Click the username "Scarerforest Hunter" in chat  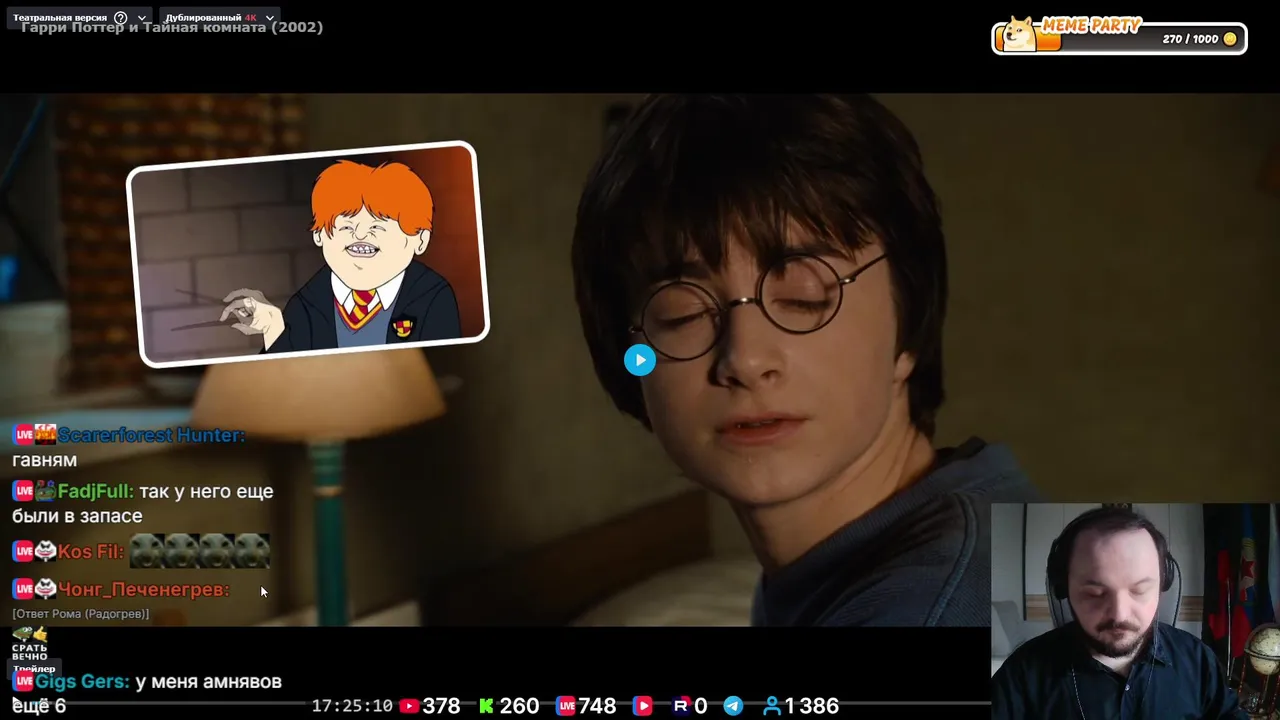pos(151,435)
